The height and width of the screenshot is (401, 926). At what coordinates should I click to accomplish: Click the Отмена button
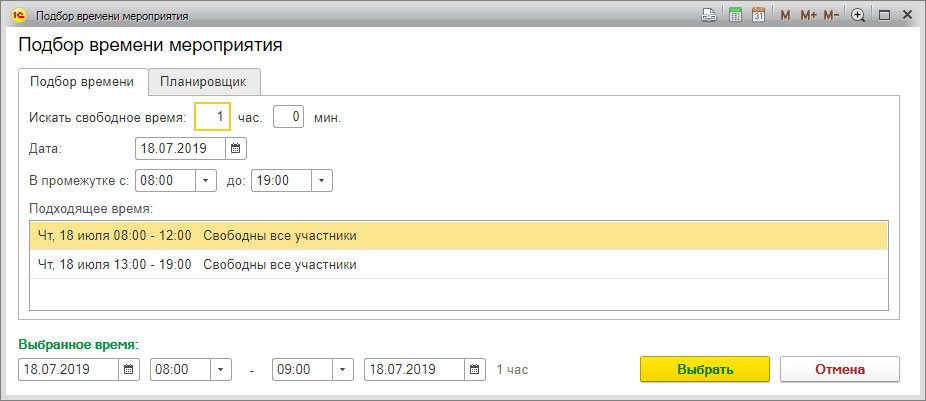pos(839,369)
